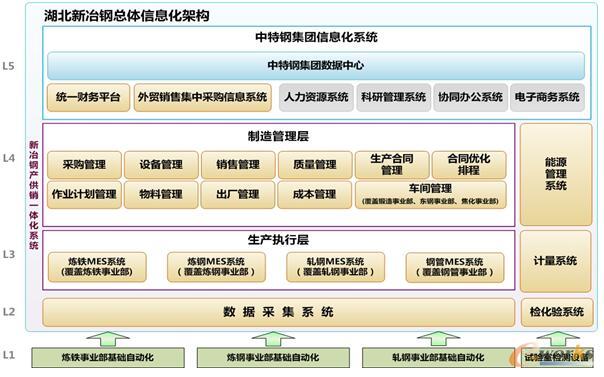Image resolution: width=604 pixels, height=377 pixels.
Task: Open the 电子商务系统 box
Action: pos(547,97)
